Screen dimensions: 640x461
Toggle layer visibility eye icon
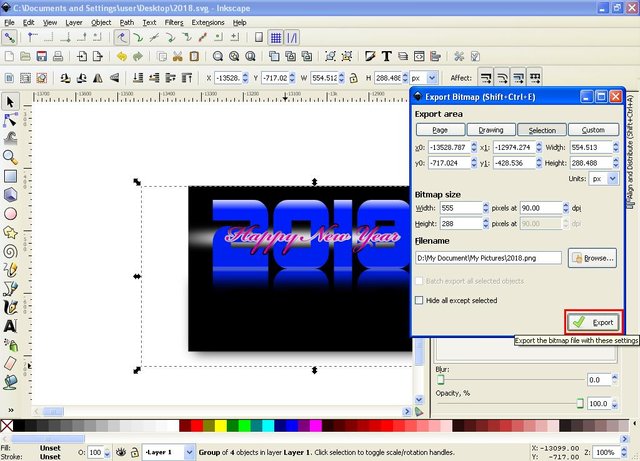(120, 452)
